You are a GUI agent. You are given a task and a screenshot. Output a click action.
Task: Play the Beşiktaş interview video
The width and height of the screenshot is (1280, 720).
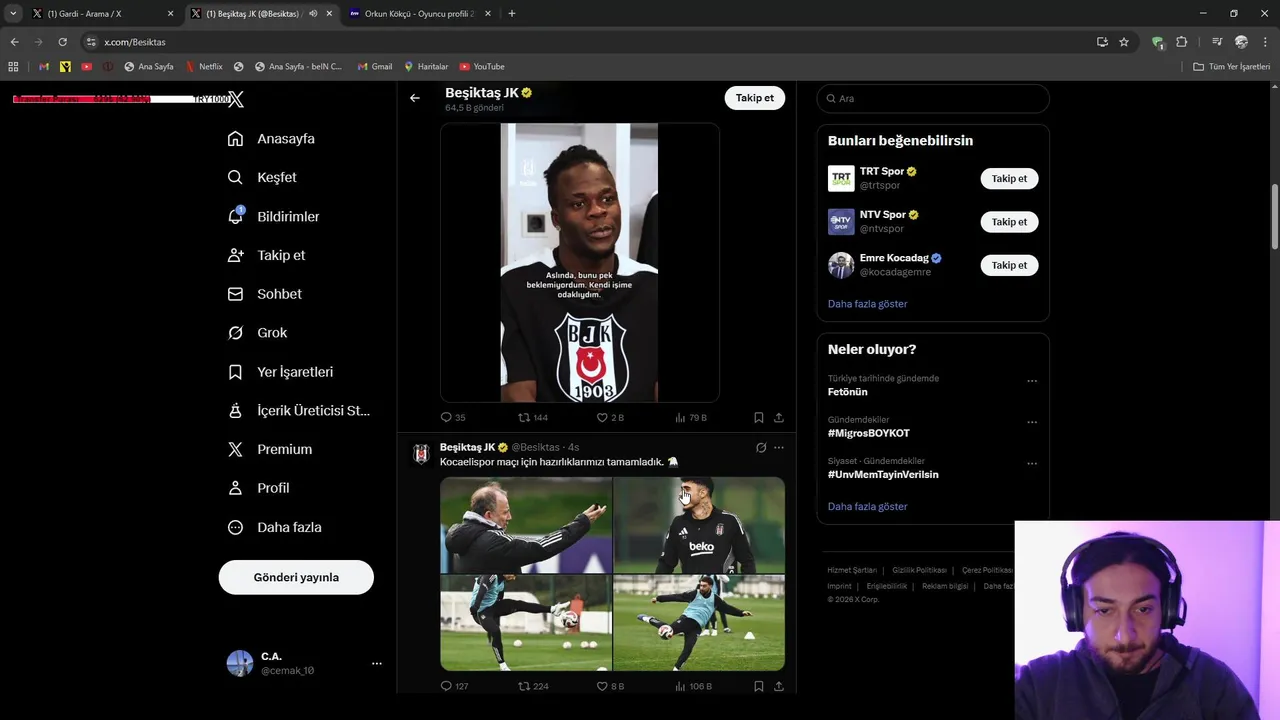580,263
